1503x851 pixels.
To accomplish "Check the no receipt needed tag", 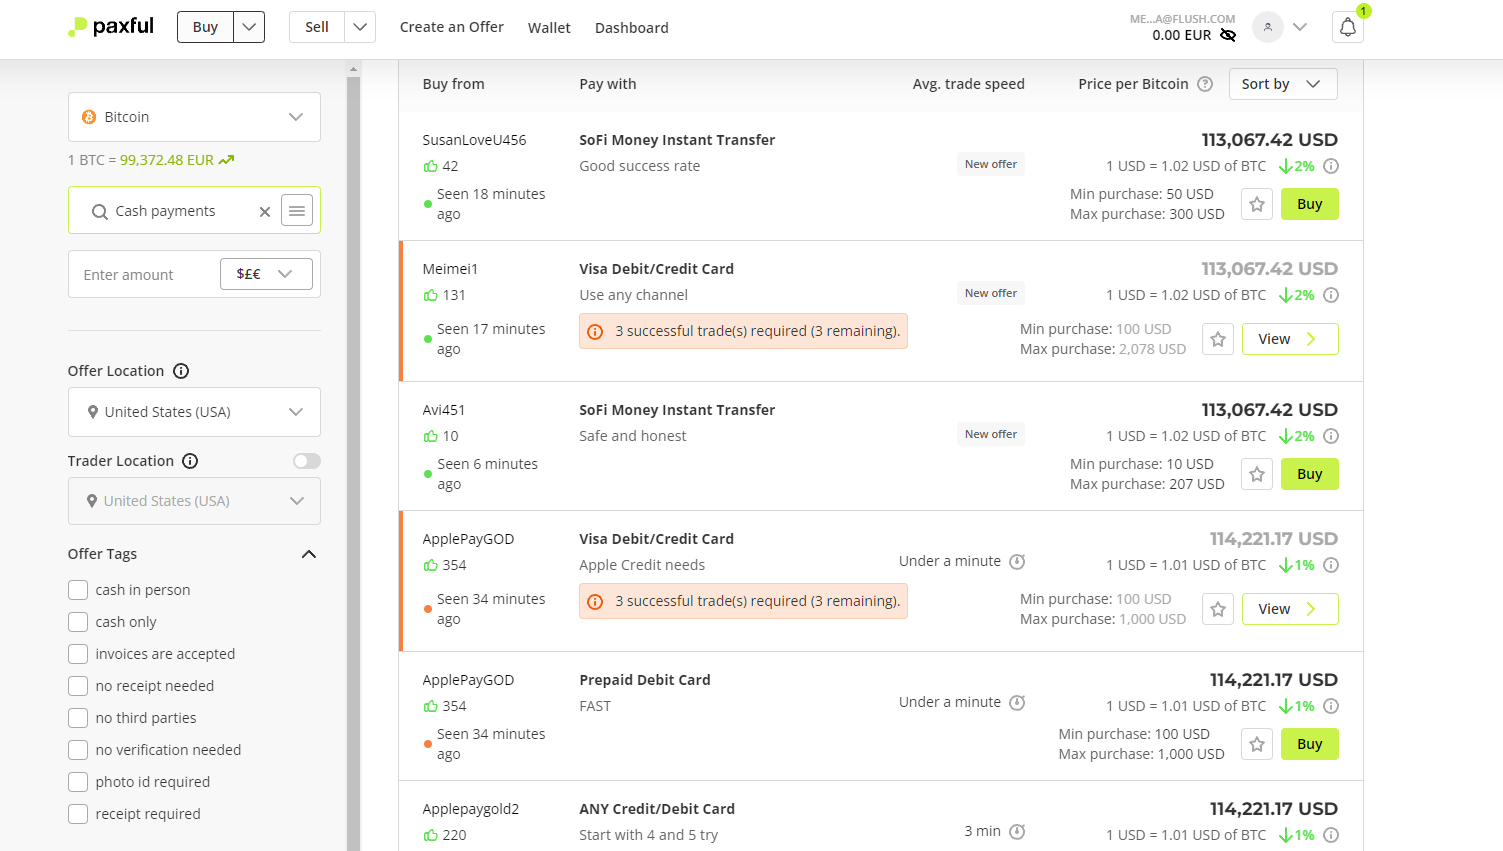I will [78, 686].
